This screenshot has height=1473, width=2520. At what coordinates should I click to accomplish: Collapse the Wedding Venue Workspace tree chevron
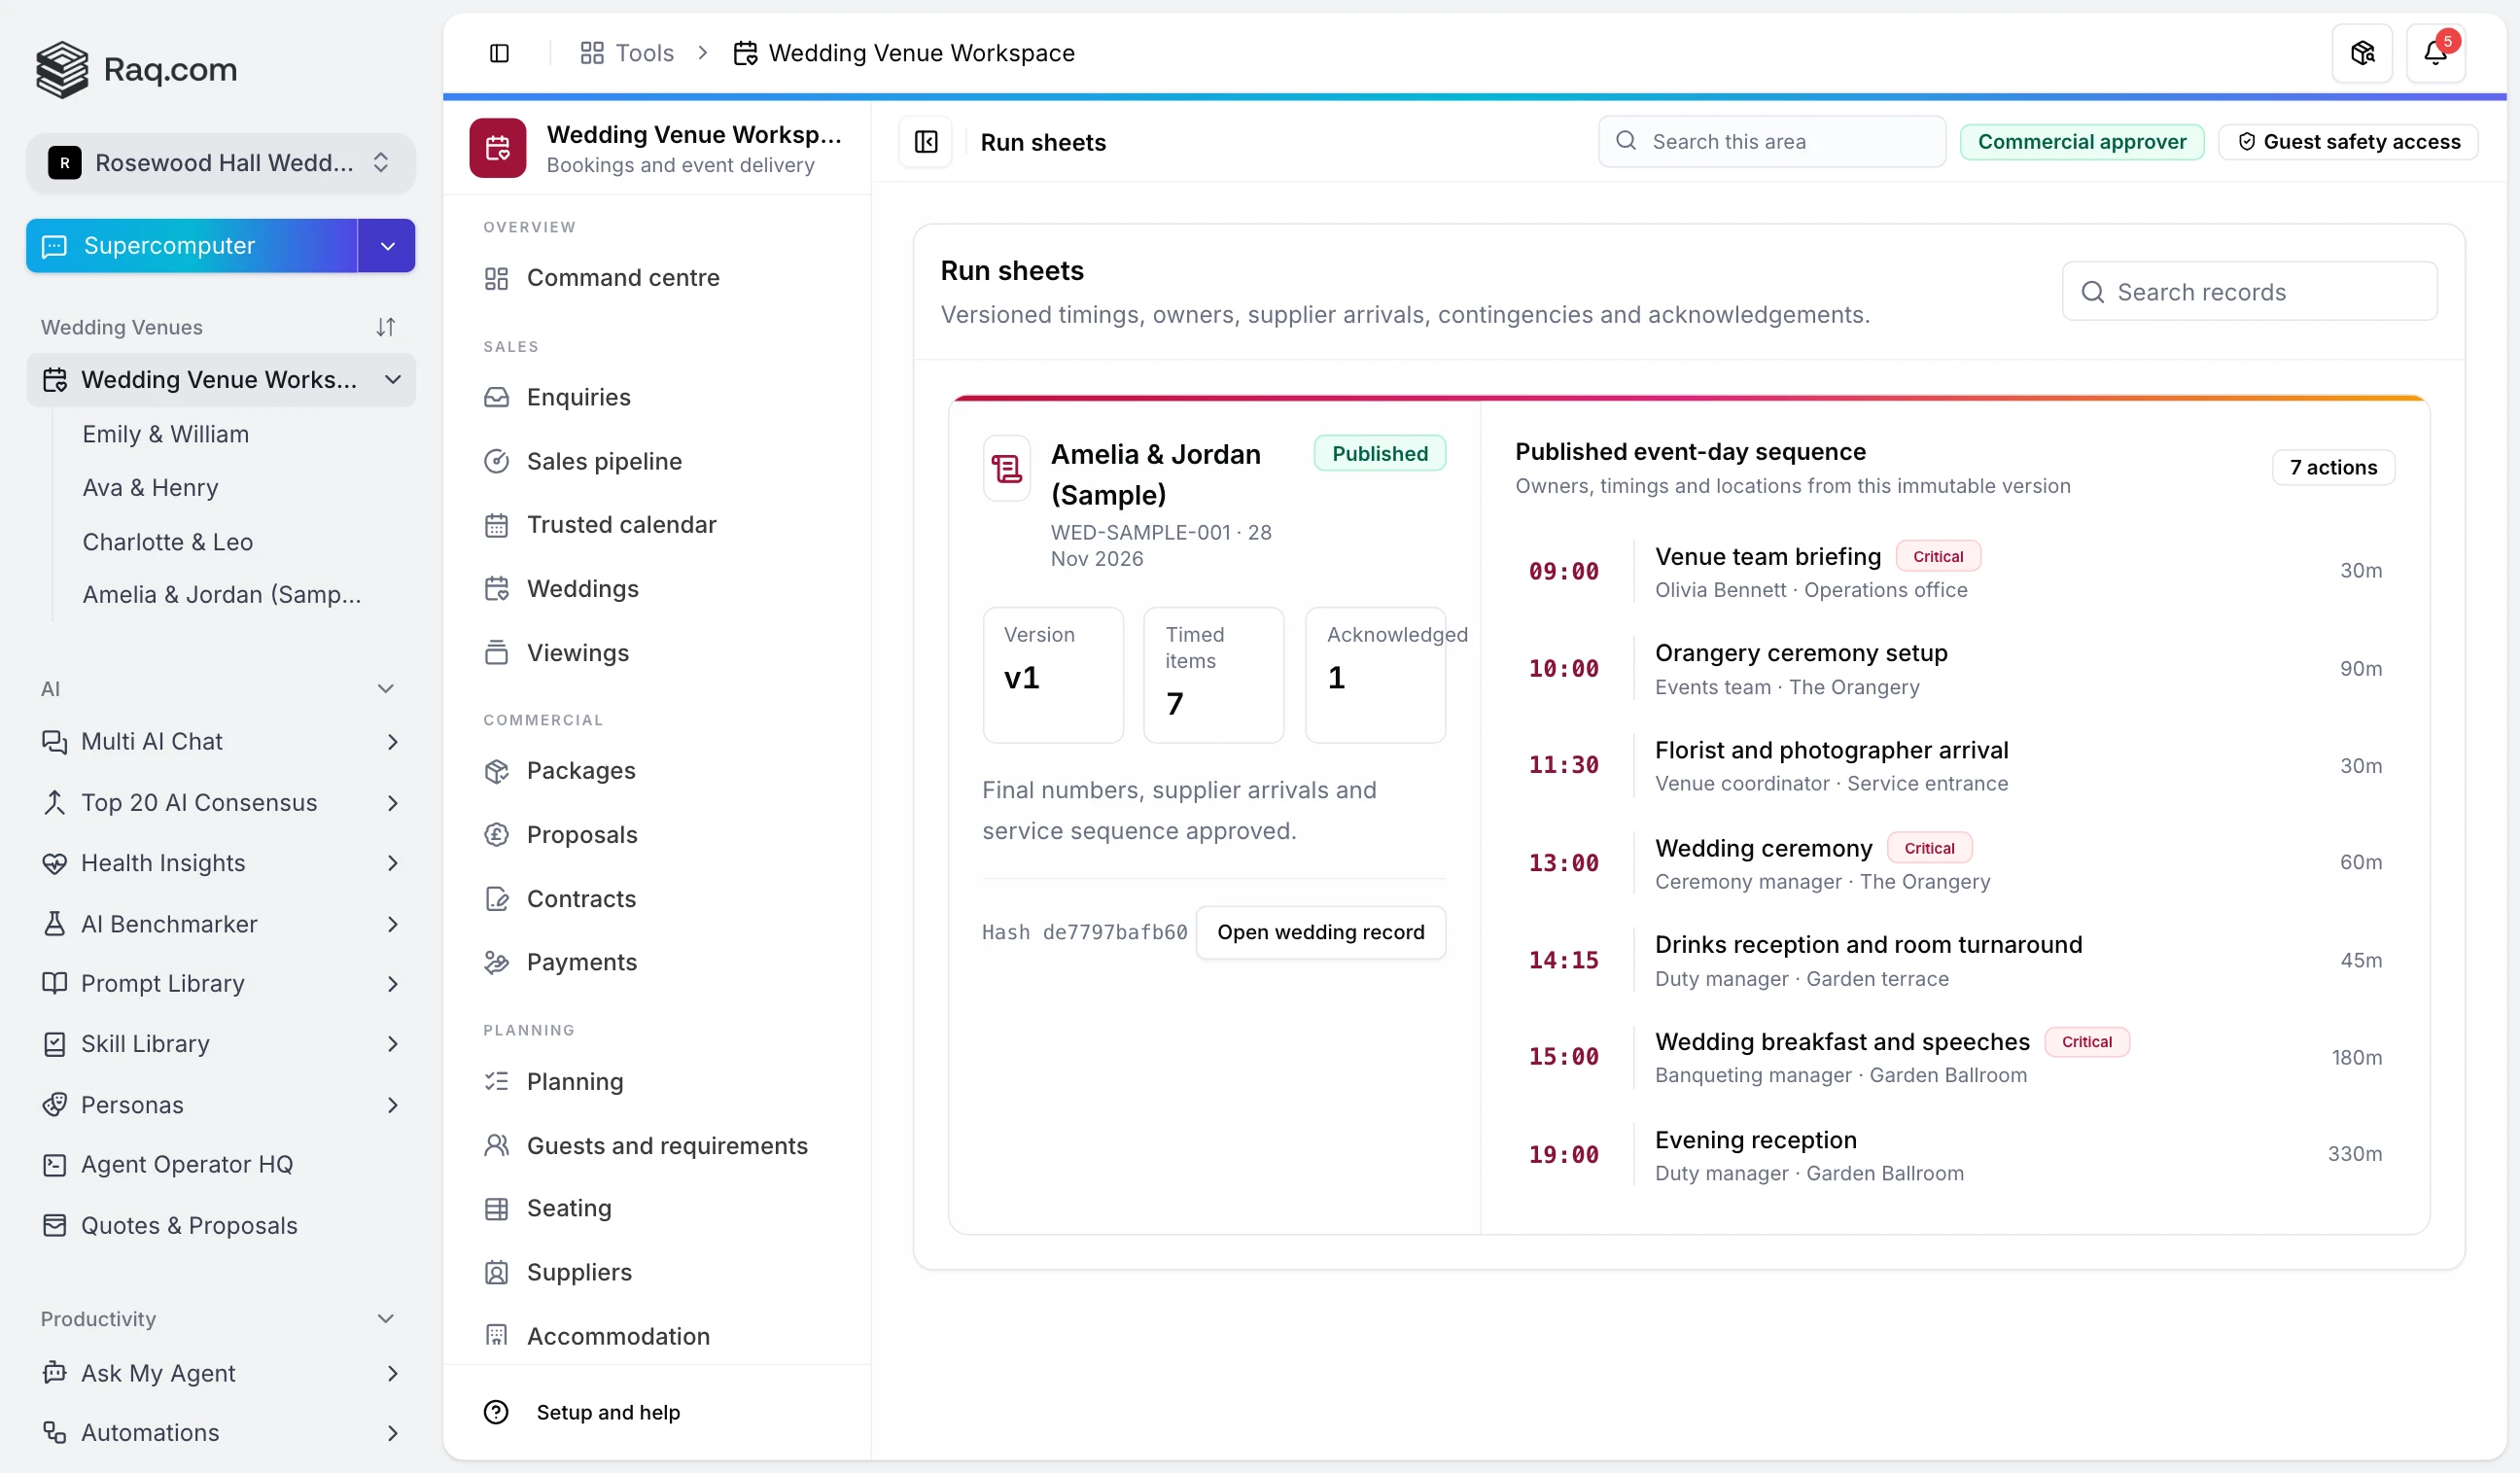point(393,380)
